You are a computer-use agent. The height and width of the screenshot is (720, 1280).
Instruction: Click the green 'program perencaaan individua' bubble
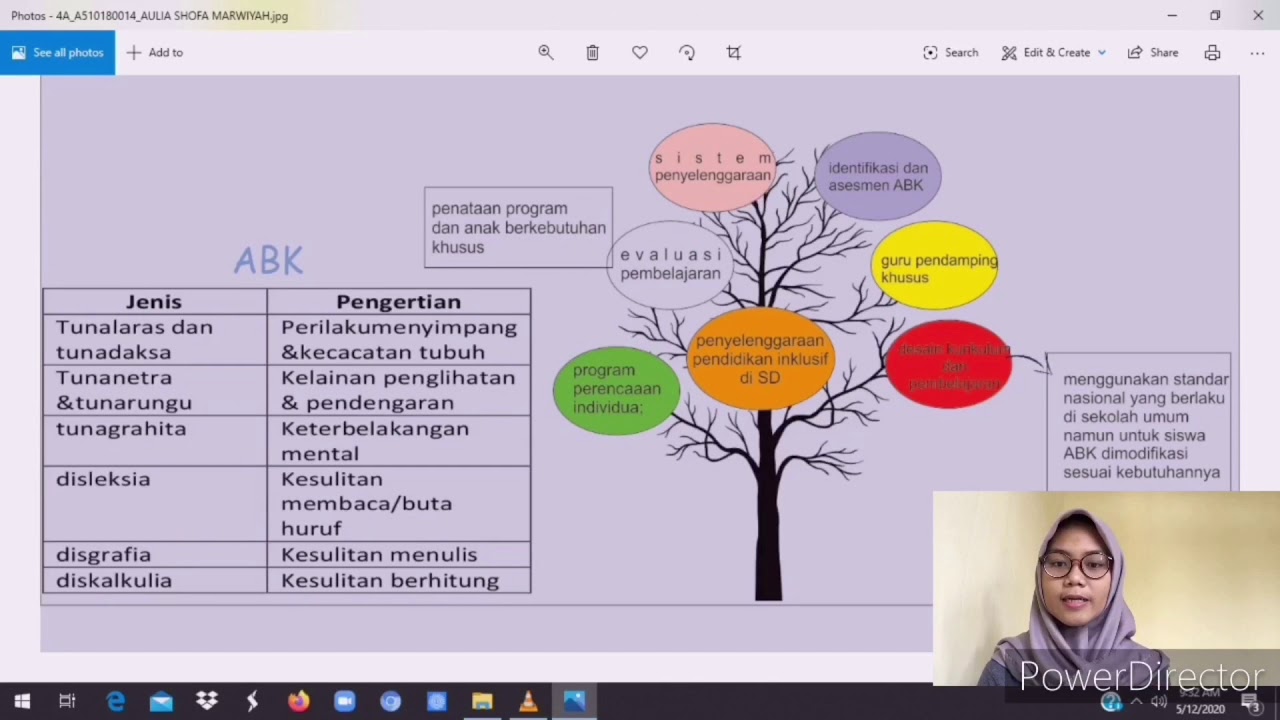click(617, 390)
